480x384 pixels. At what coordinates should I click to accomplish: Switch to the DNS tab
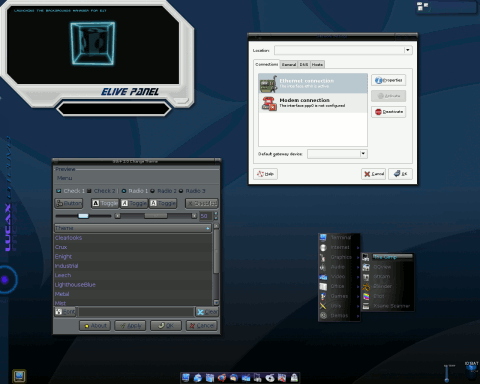[304, 65]
